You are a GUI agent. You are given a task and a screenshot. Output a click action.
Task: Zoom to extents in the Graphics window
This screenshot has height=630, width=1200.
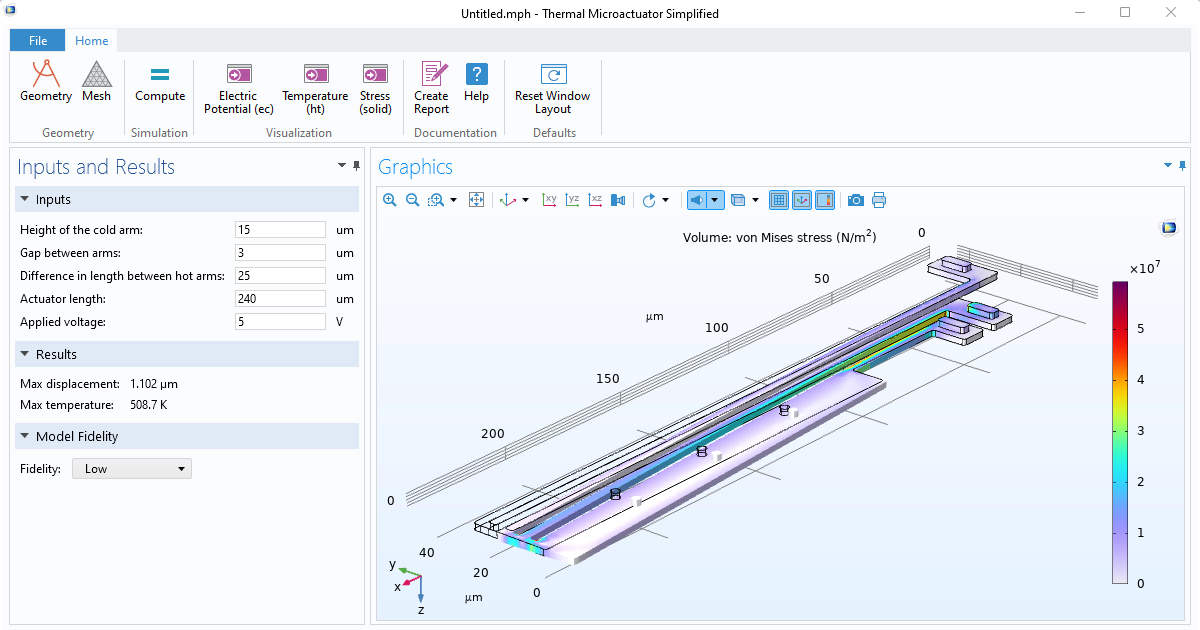click(476, 200)
